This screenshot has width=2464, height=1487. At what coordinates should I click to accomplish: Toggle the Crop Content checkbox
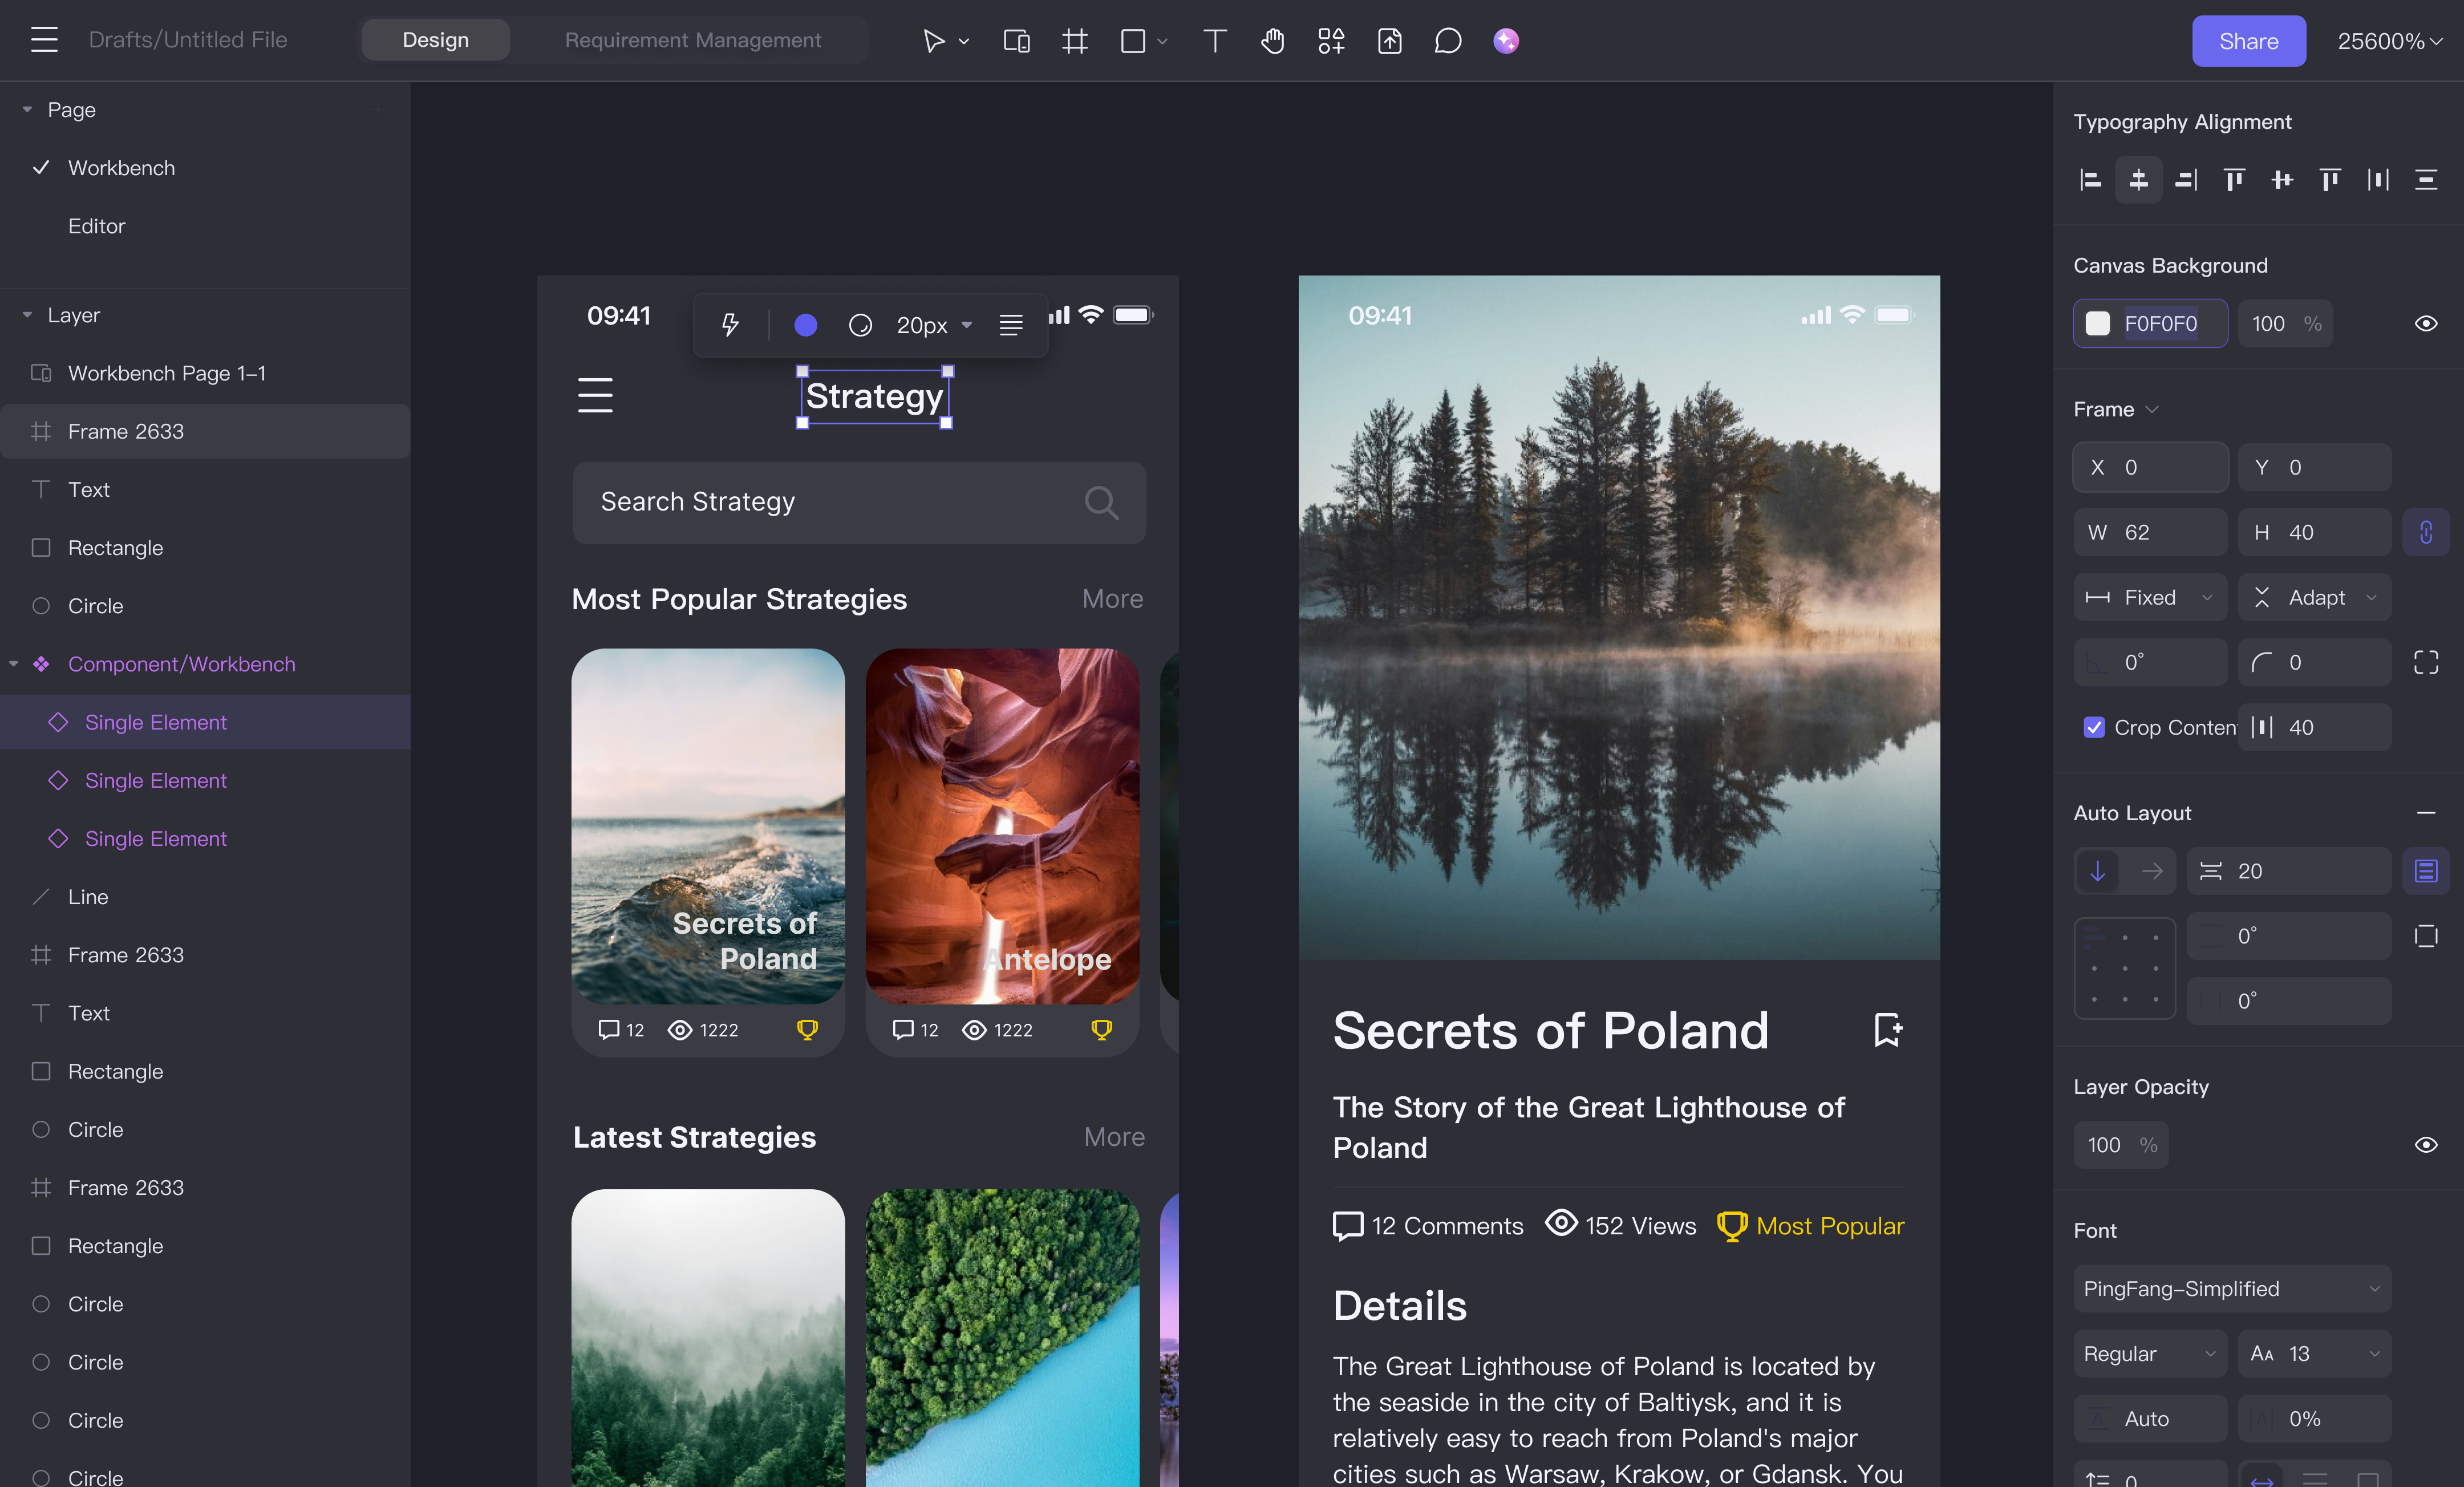[2093, 727]
